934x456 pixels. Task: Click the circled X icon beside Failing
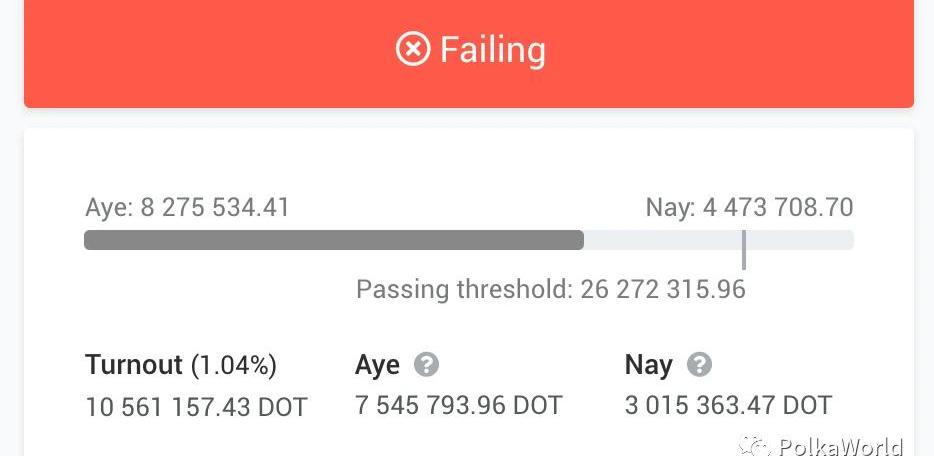[413, 49]
